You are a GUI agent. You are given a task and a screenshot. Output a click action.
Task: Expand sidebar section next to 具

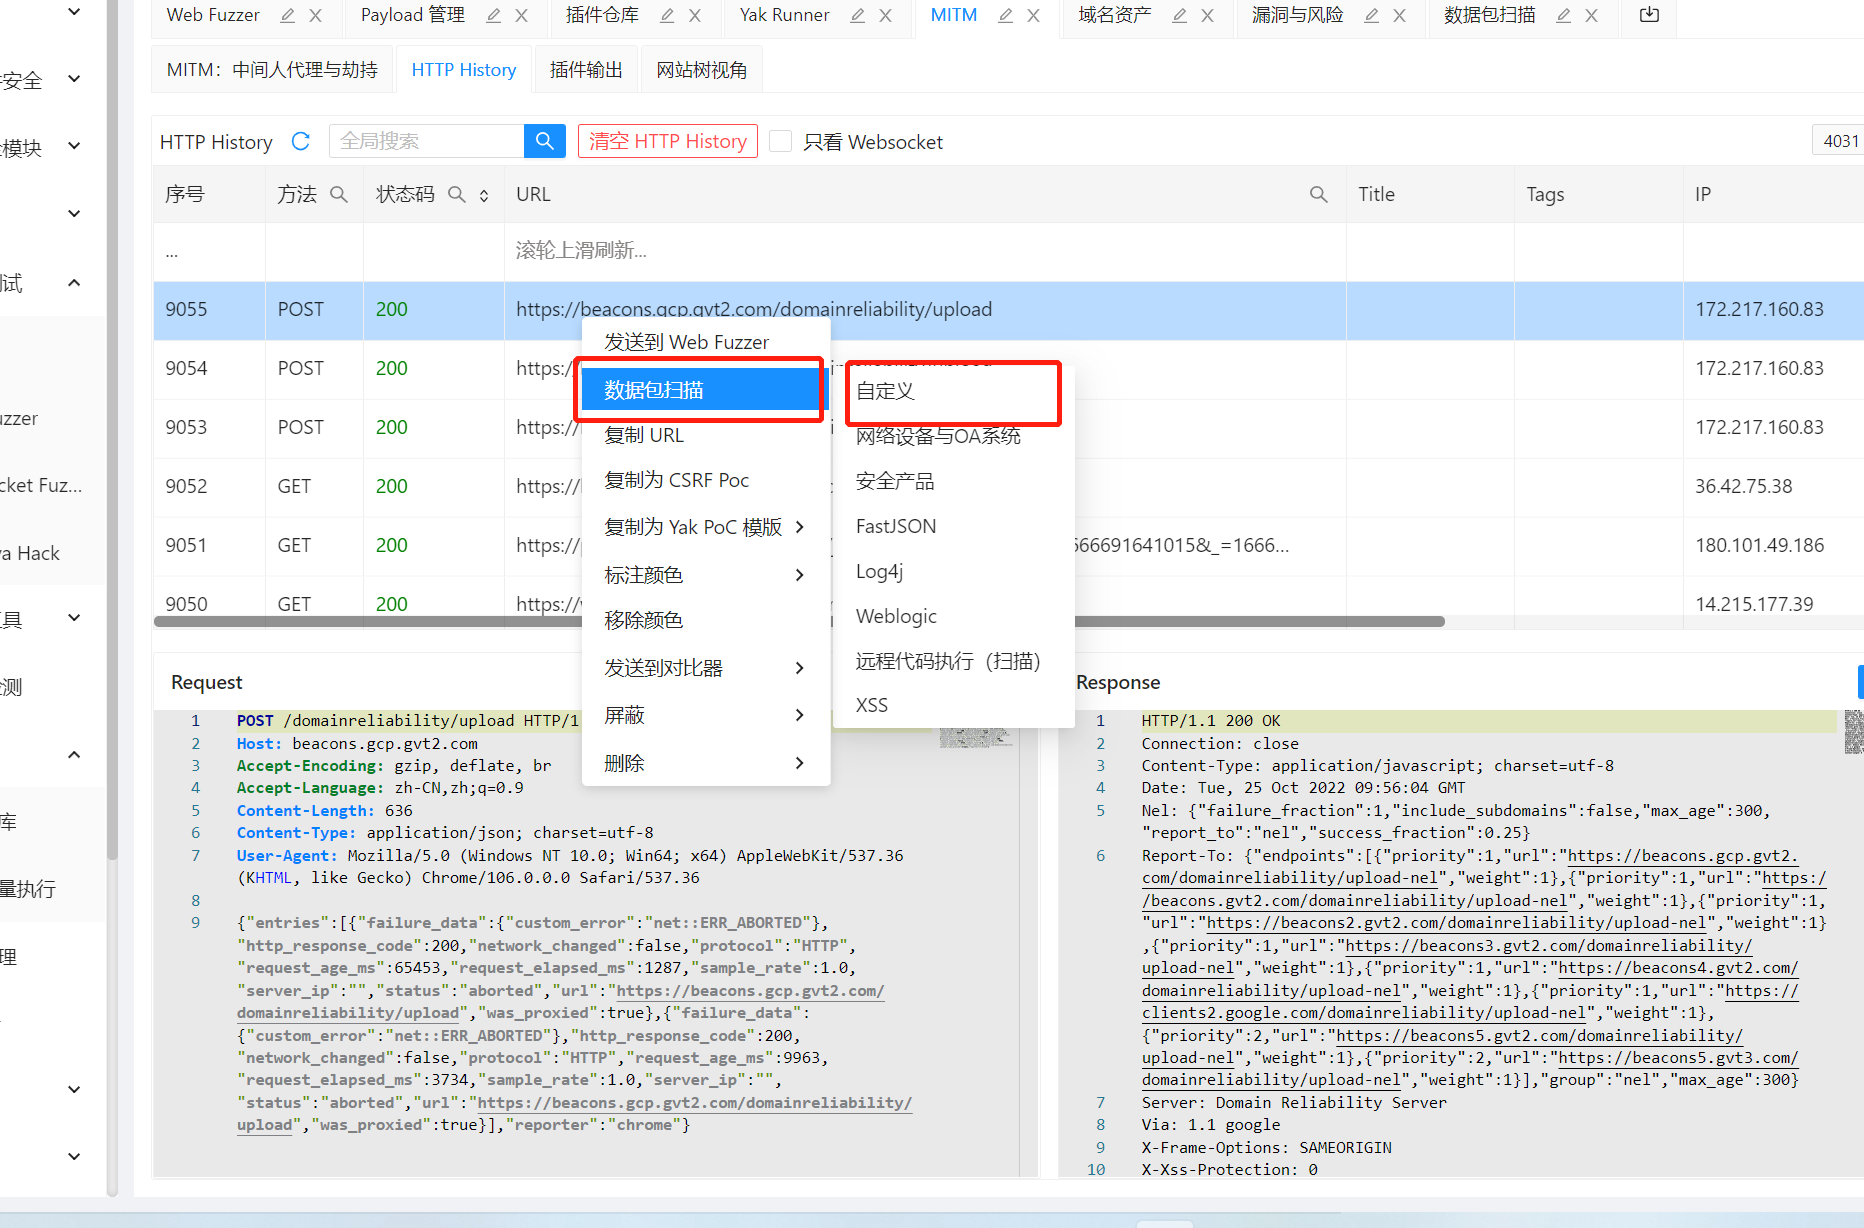tap(74, 618)
